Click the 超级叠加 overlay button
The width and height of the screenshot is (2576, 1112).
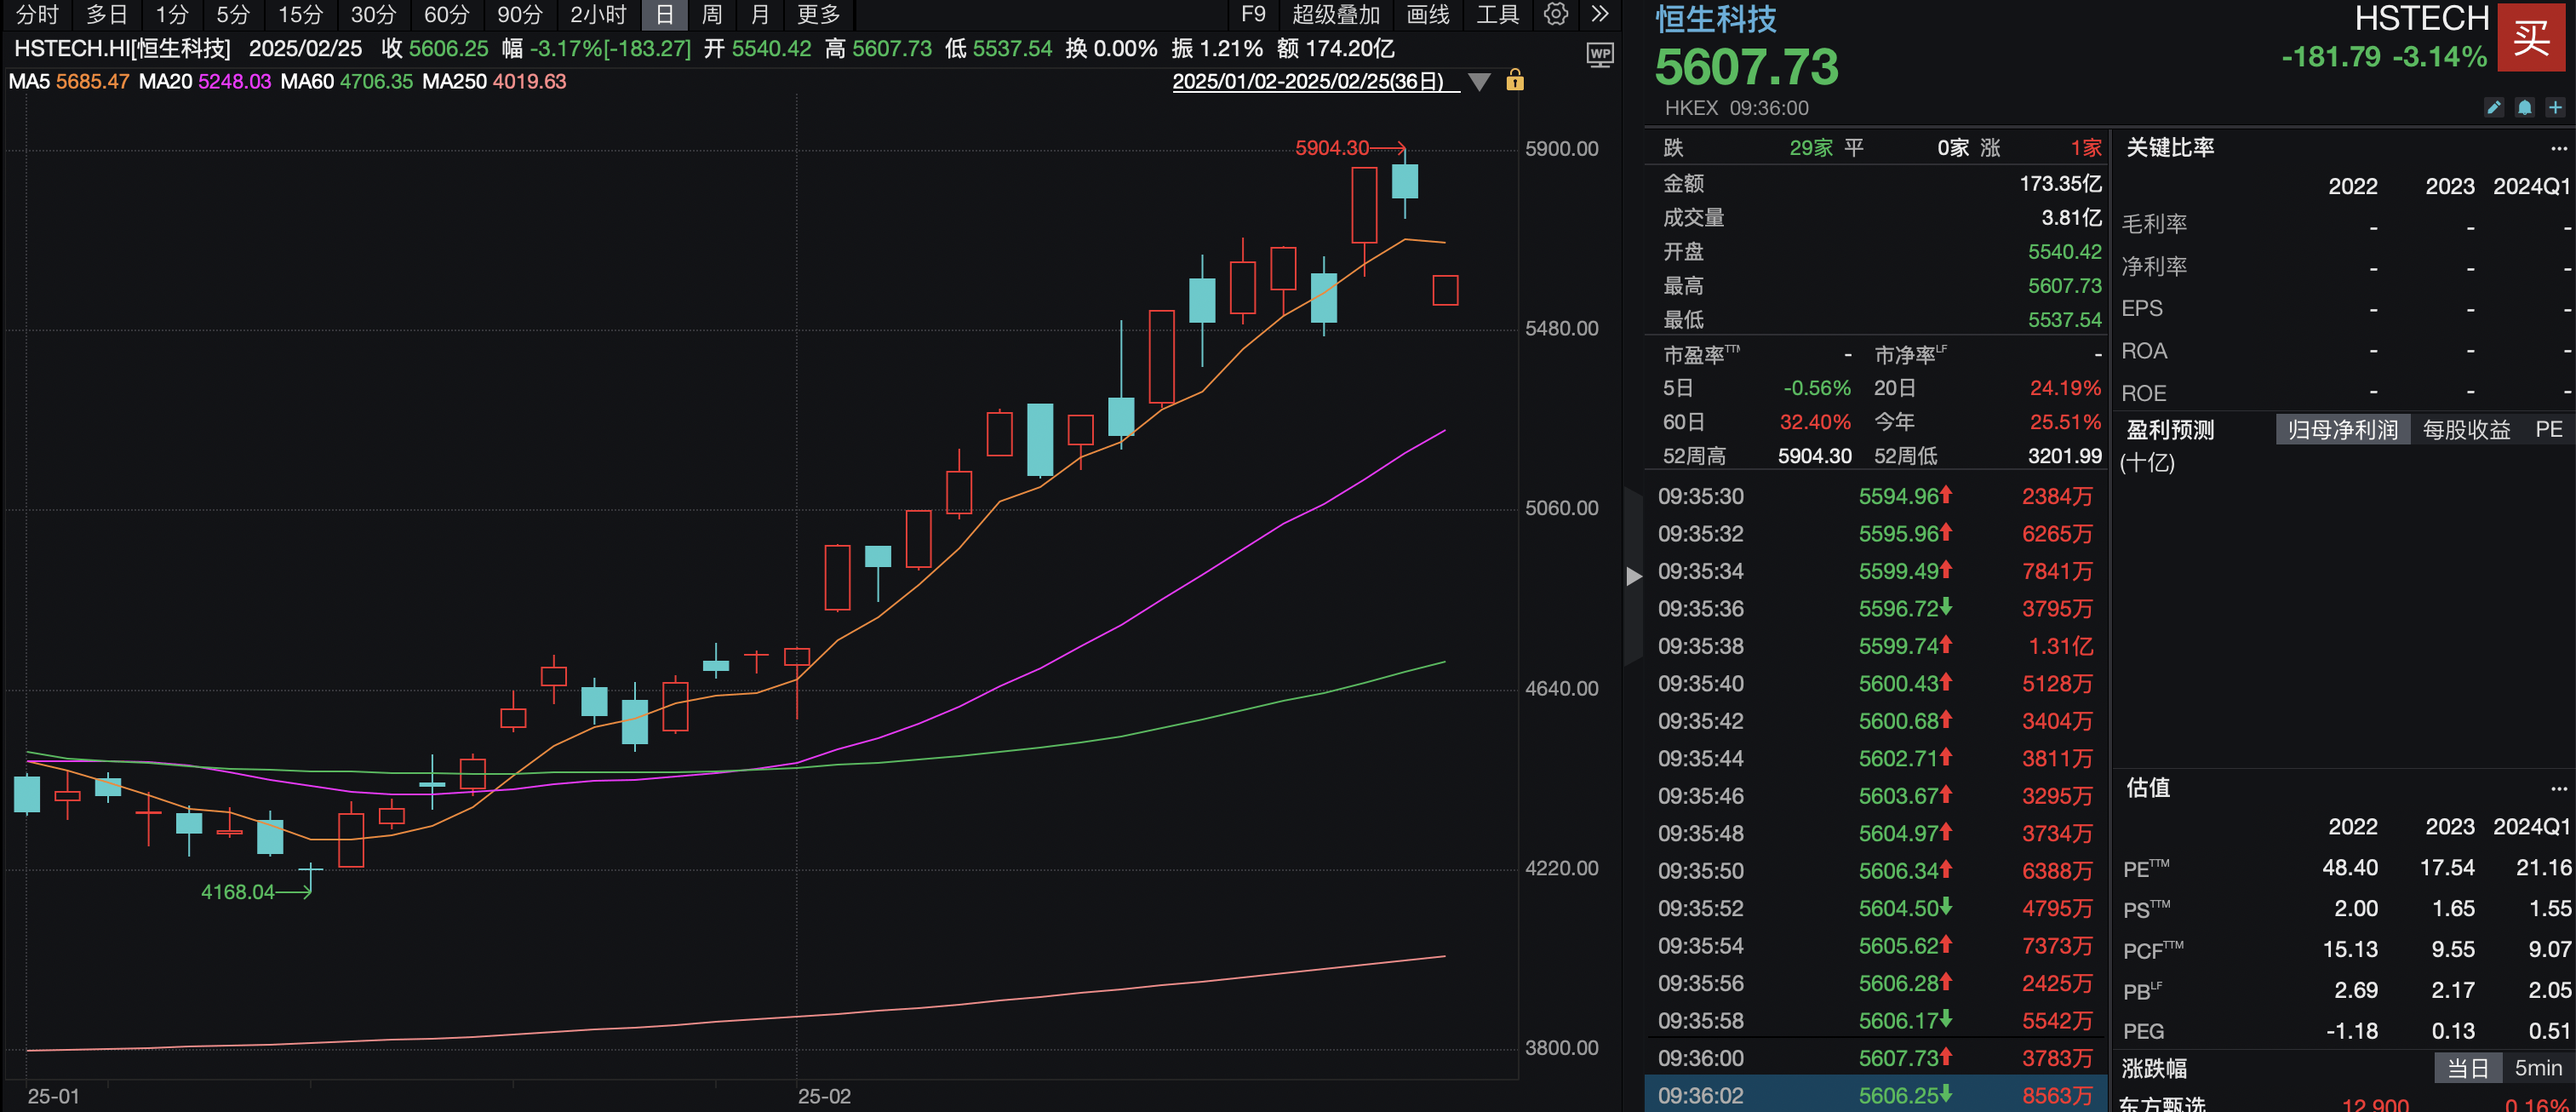[1336, 14]
